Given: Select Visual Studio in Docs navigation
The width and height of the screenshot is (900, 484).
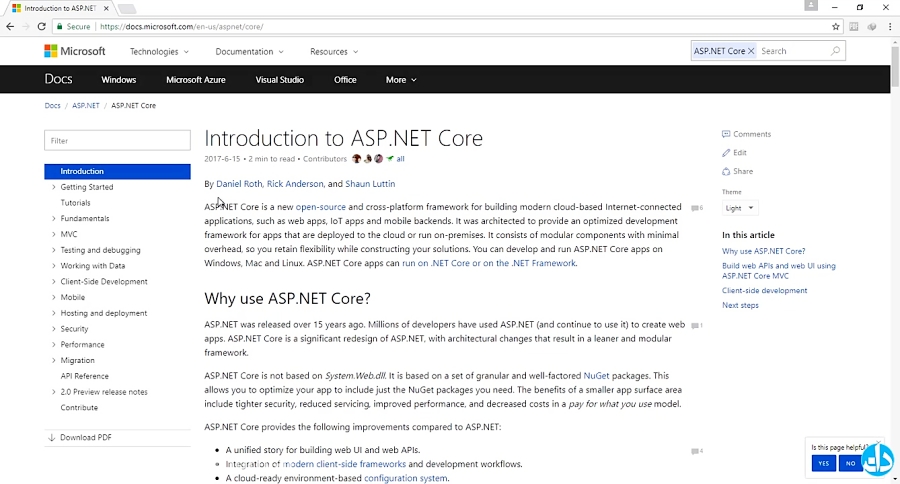Looking at the screenshot, I should (279, 80).
